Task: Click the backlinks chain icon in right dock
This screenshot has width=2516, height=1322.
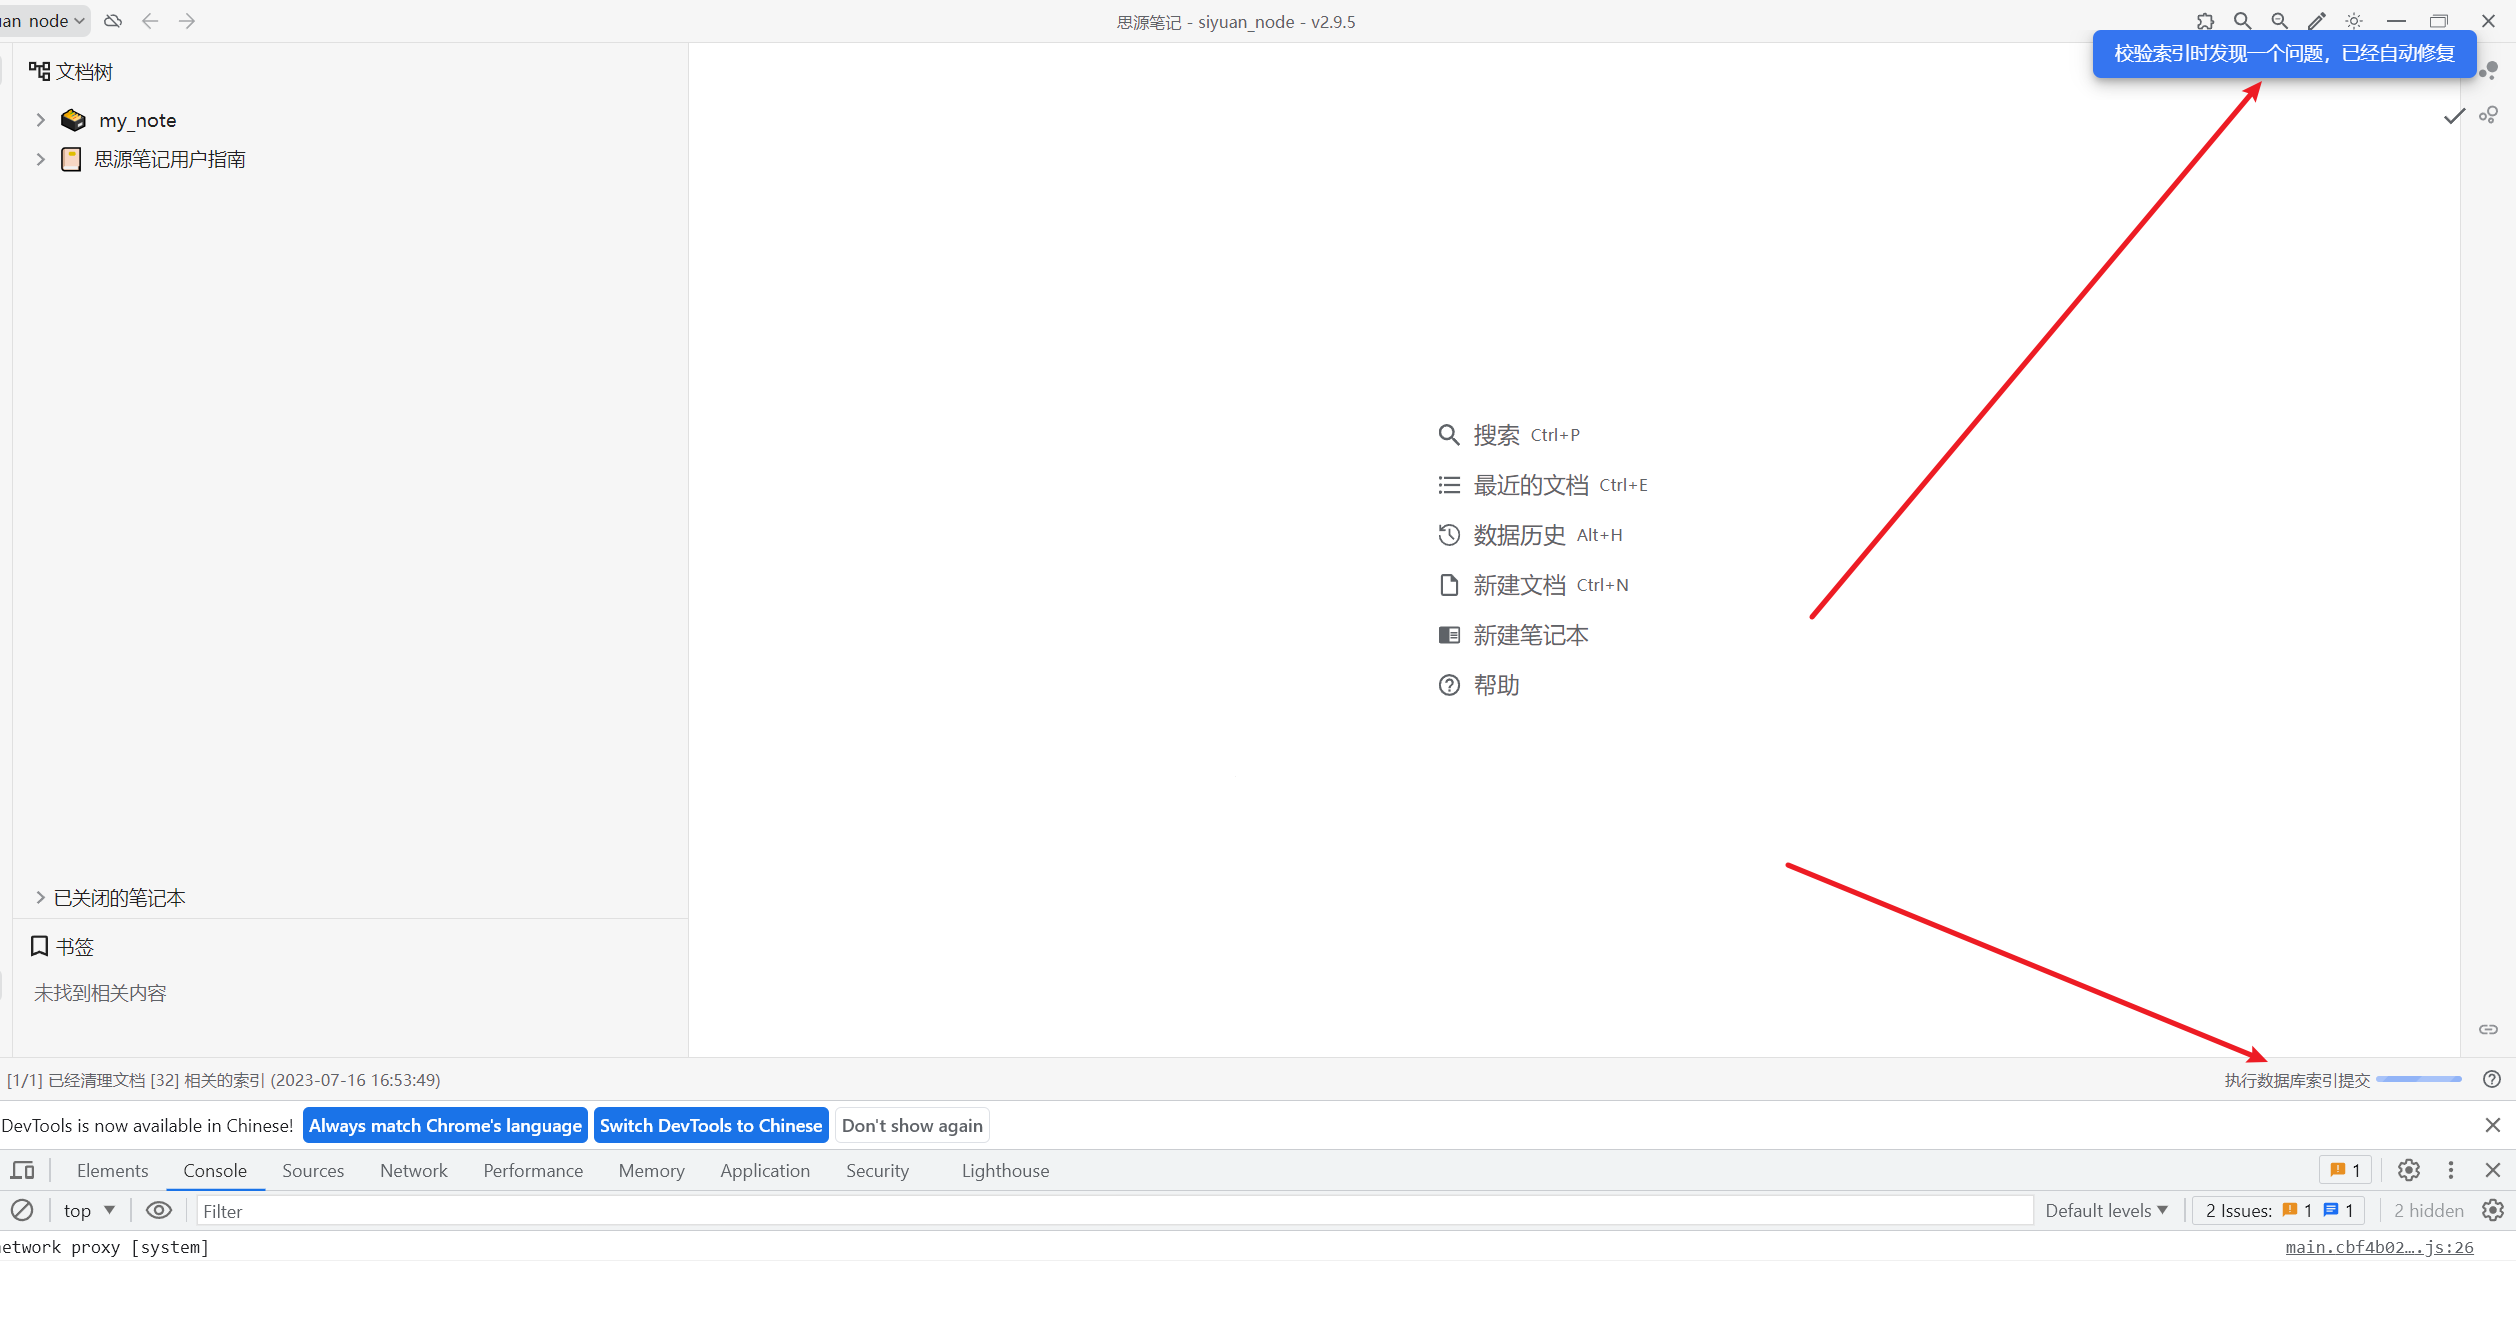Action: (2488, 1029)
